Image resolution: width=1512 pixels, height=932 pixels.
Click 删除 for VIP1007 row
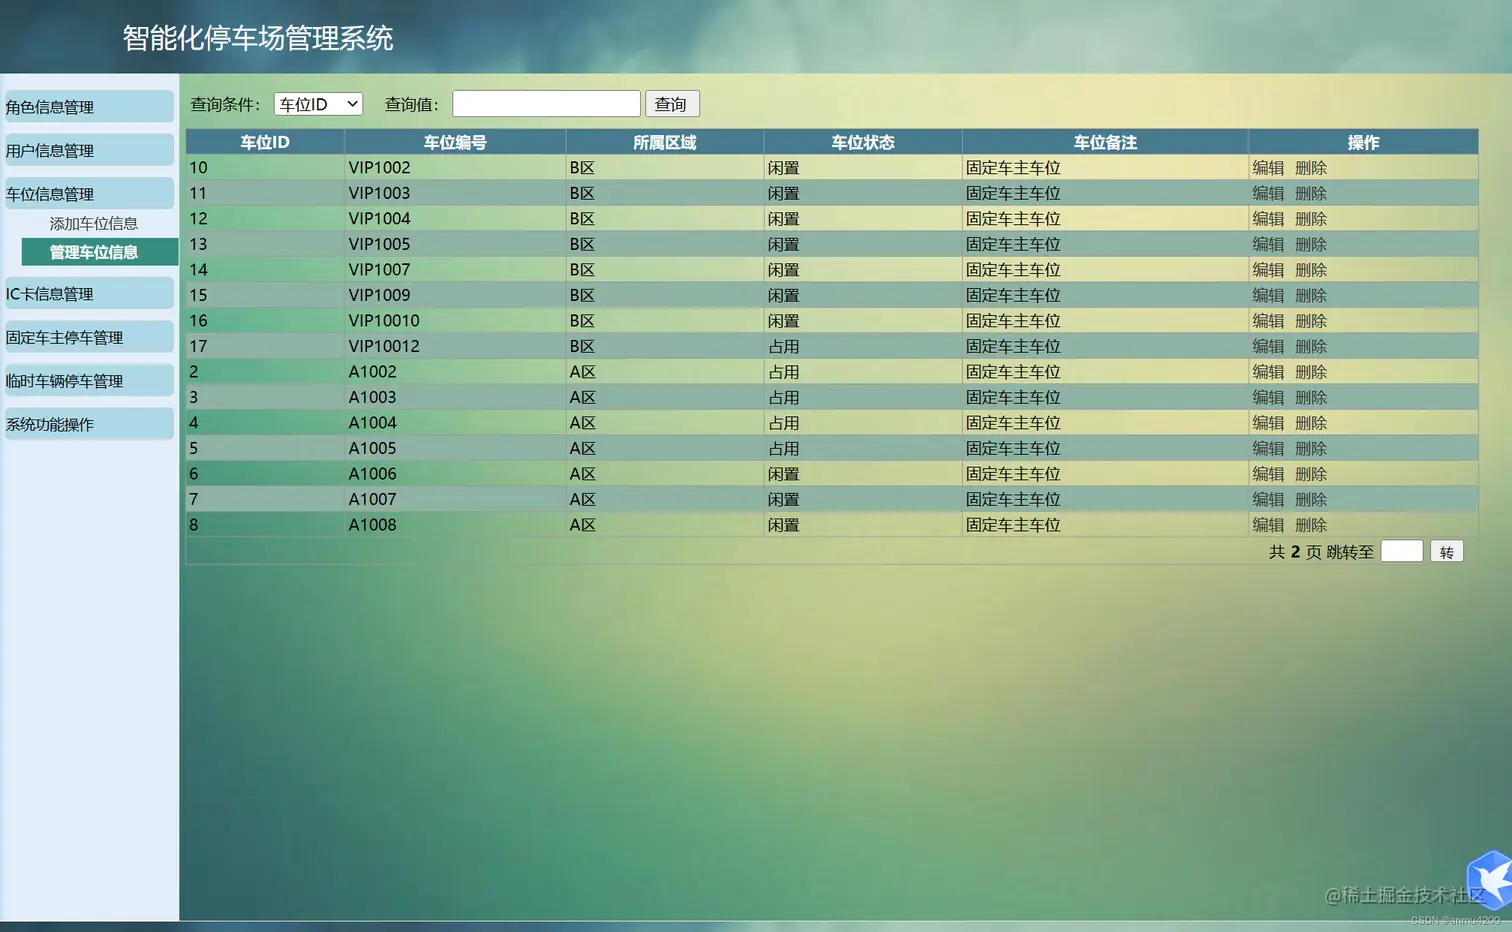tap(1311, 270)
